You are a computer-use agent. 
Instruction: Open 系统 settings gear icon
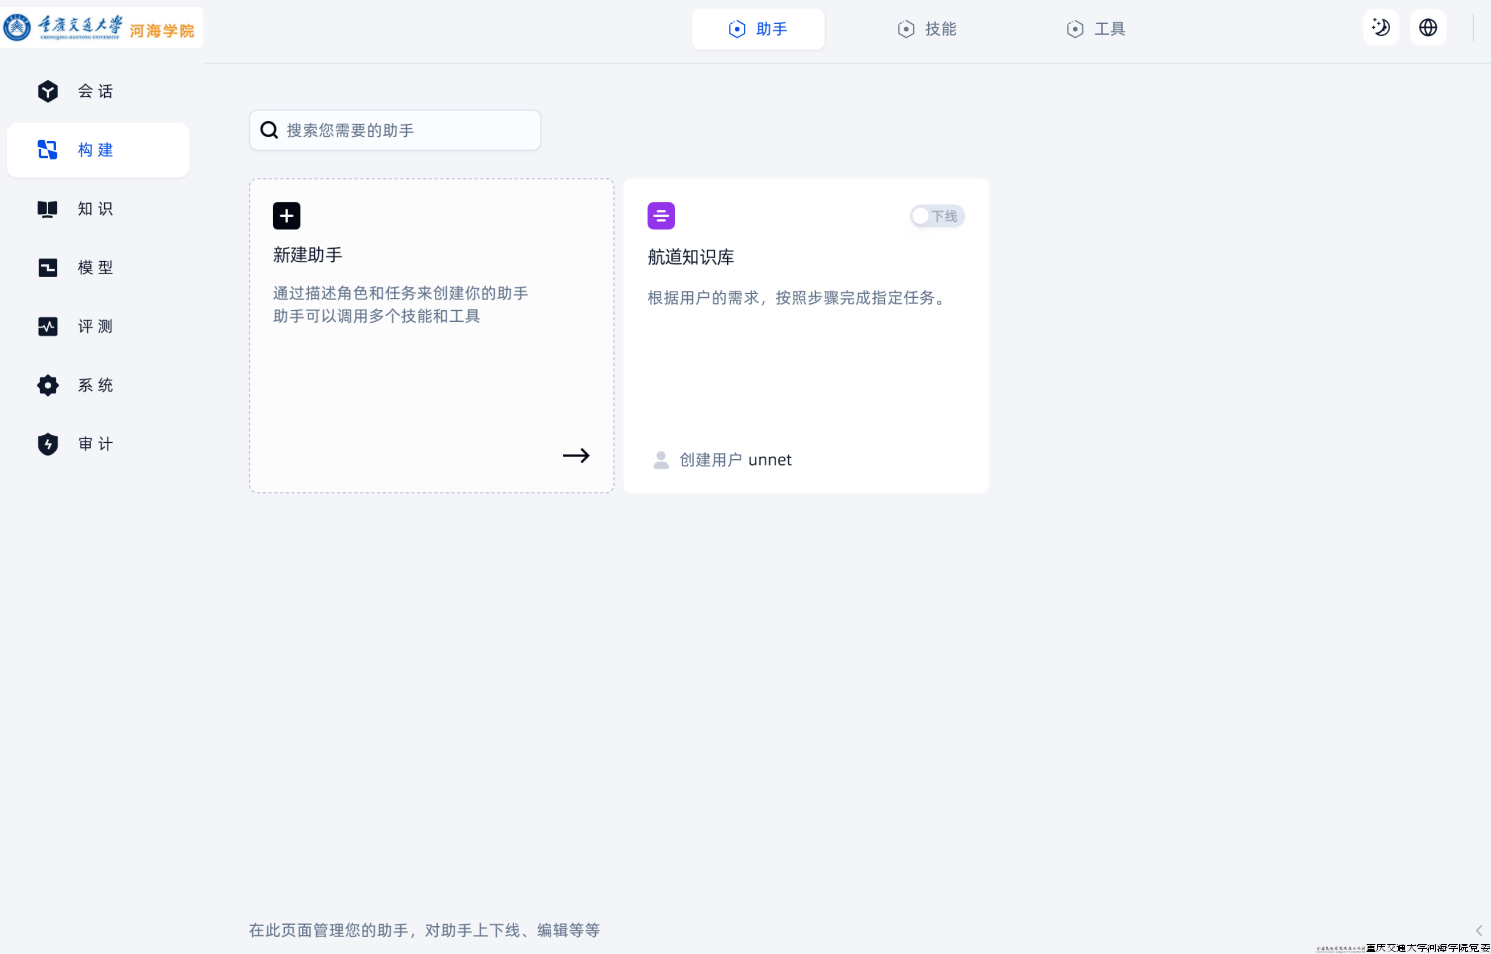click(48, 386)
